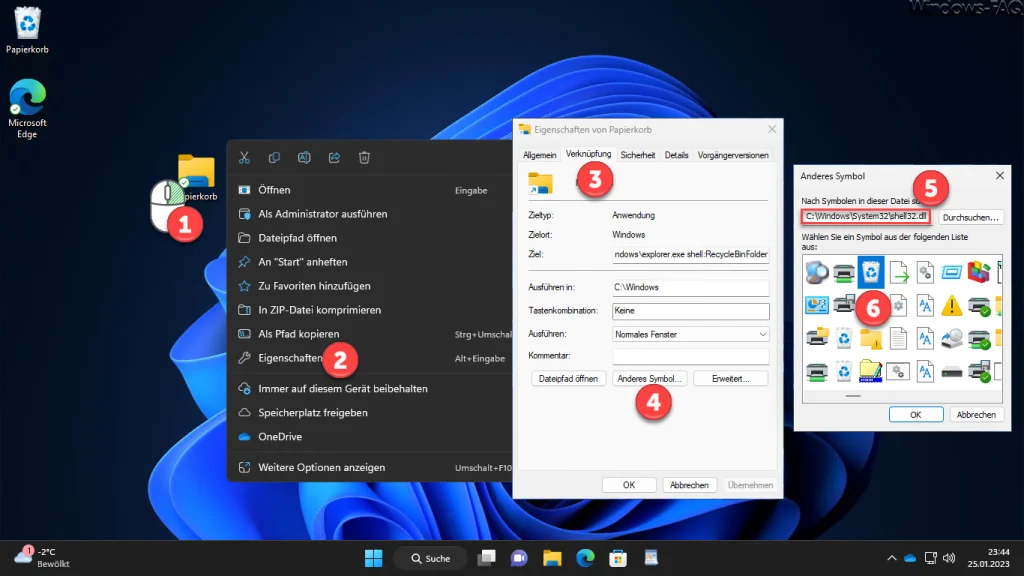This screenshot has width=1024, height=576.
Task: Select the colorful blocks defragment symbol
Action: tap(978, 272)
